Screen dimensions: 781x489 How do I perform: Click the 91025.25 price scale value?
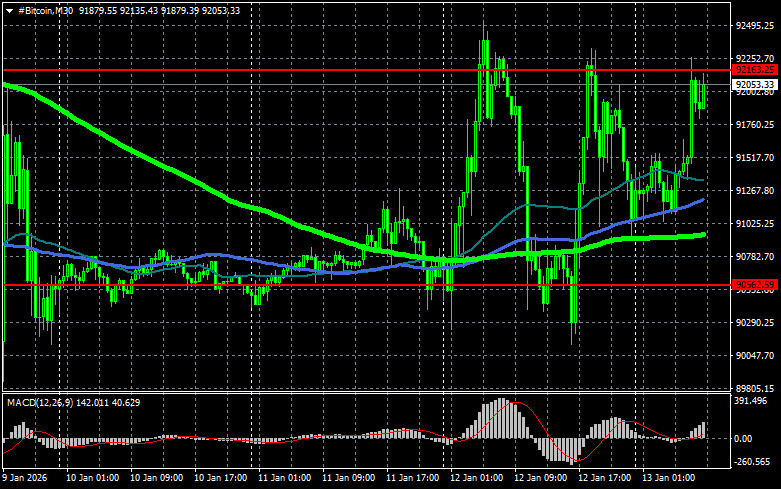pyautogui.click(x=755, y=224)
